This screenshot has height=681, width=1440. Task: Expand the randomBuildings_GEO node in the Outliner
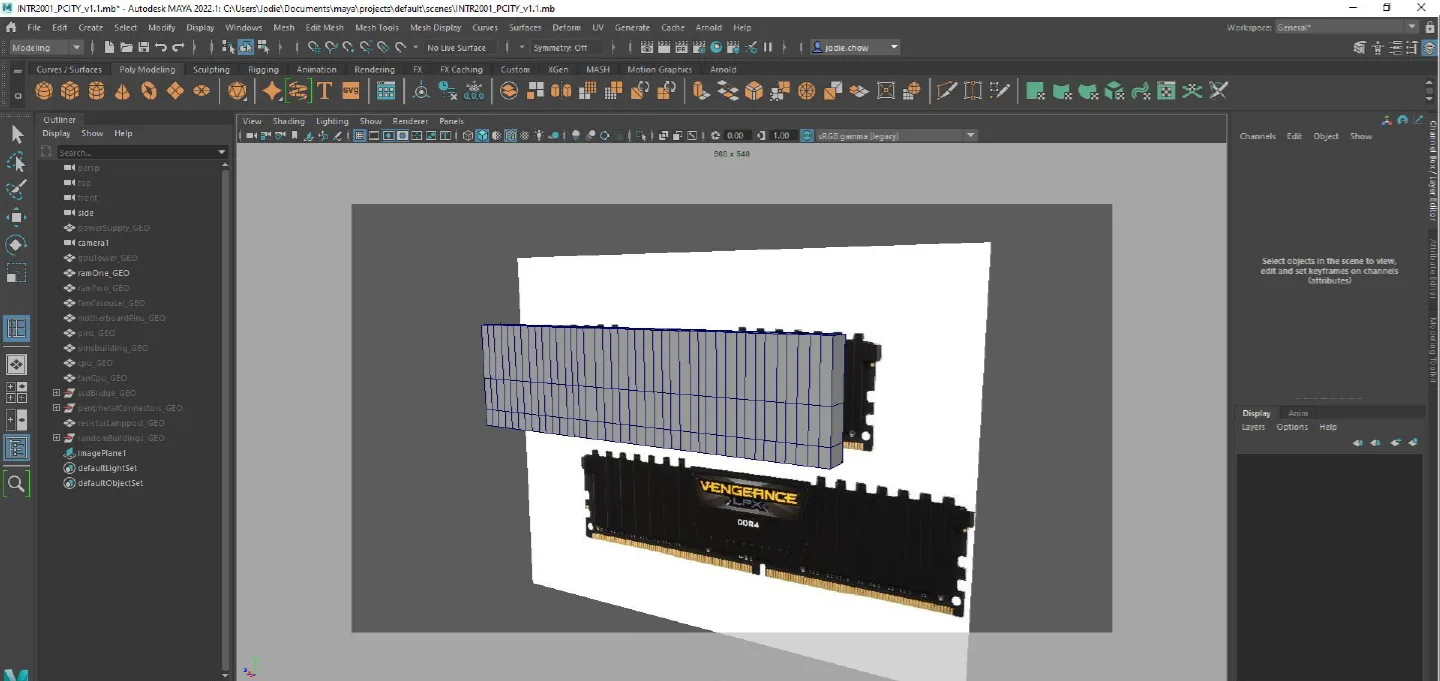click(57, 438)
